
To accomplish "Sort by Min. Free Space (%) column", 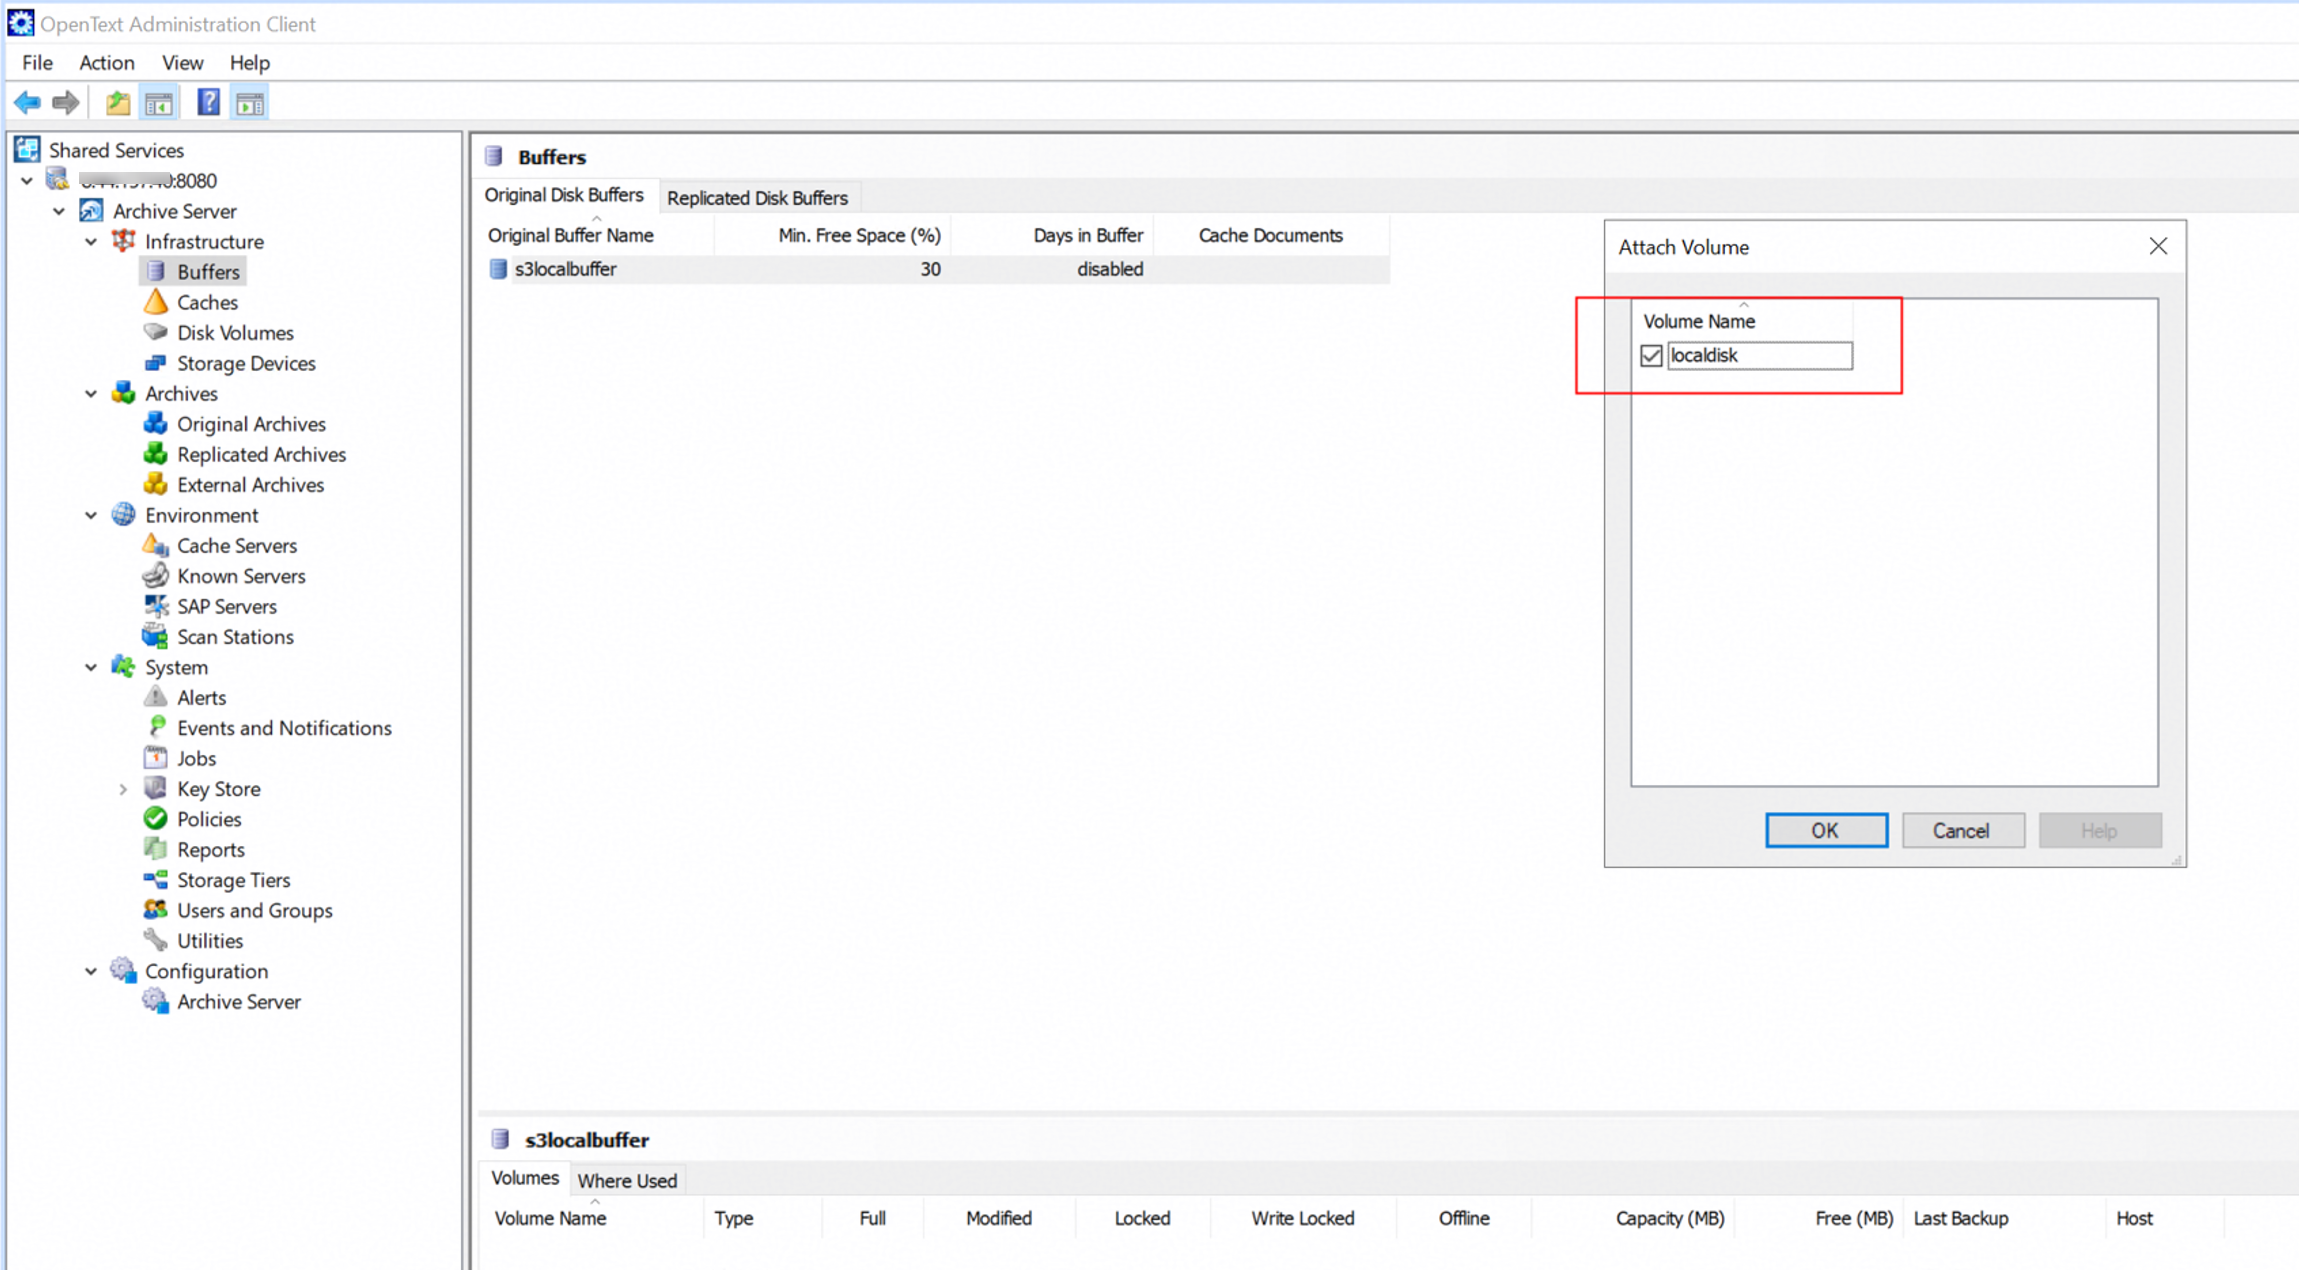I will (x=832, y=235).
